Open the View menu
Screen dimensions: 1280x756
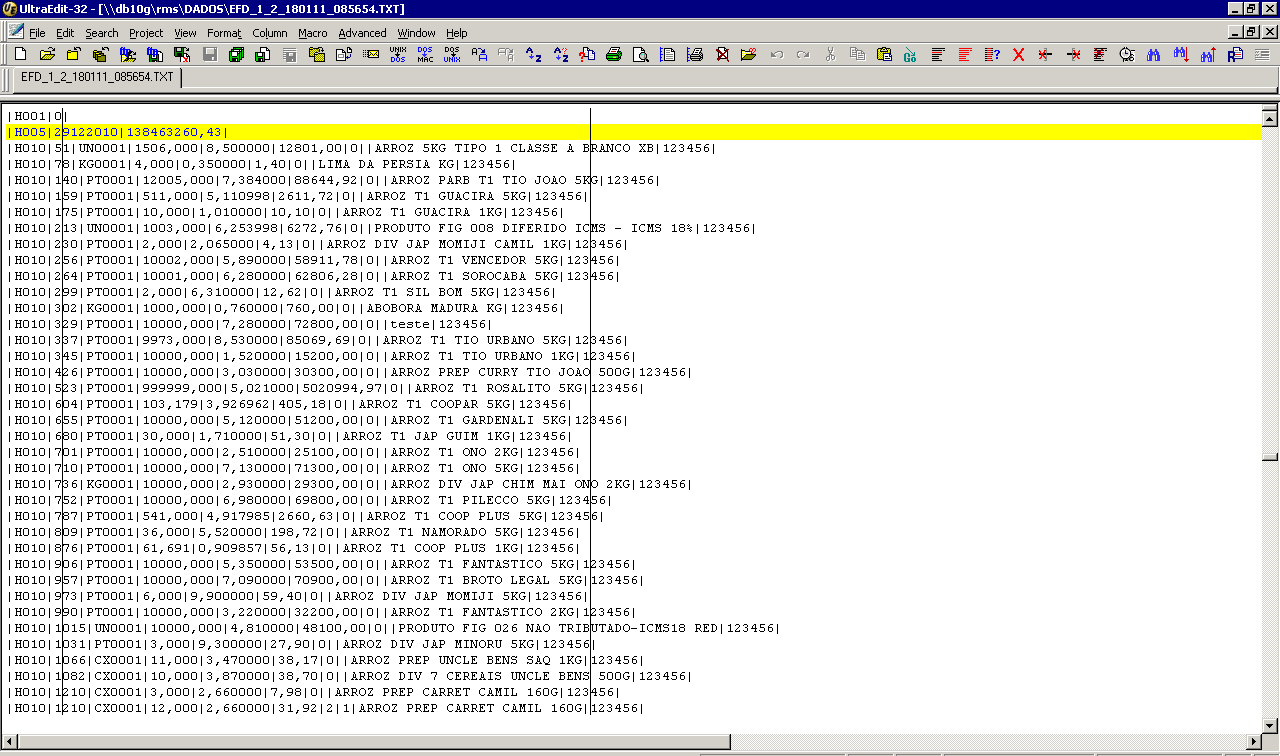pyautogui.click(x=185, y=33)
